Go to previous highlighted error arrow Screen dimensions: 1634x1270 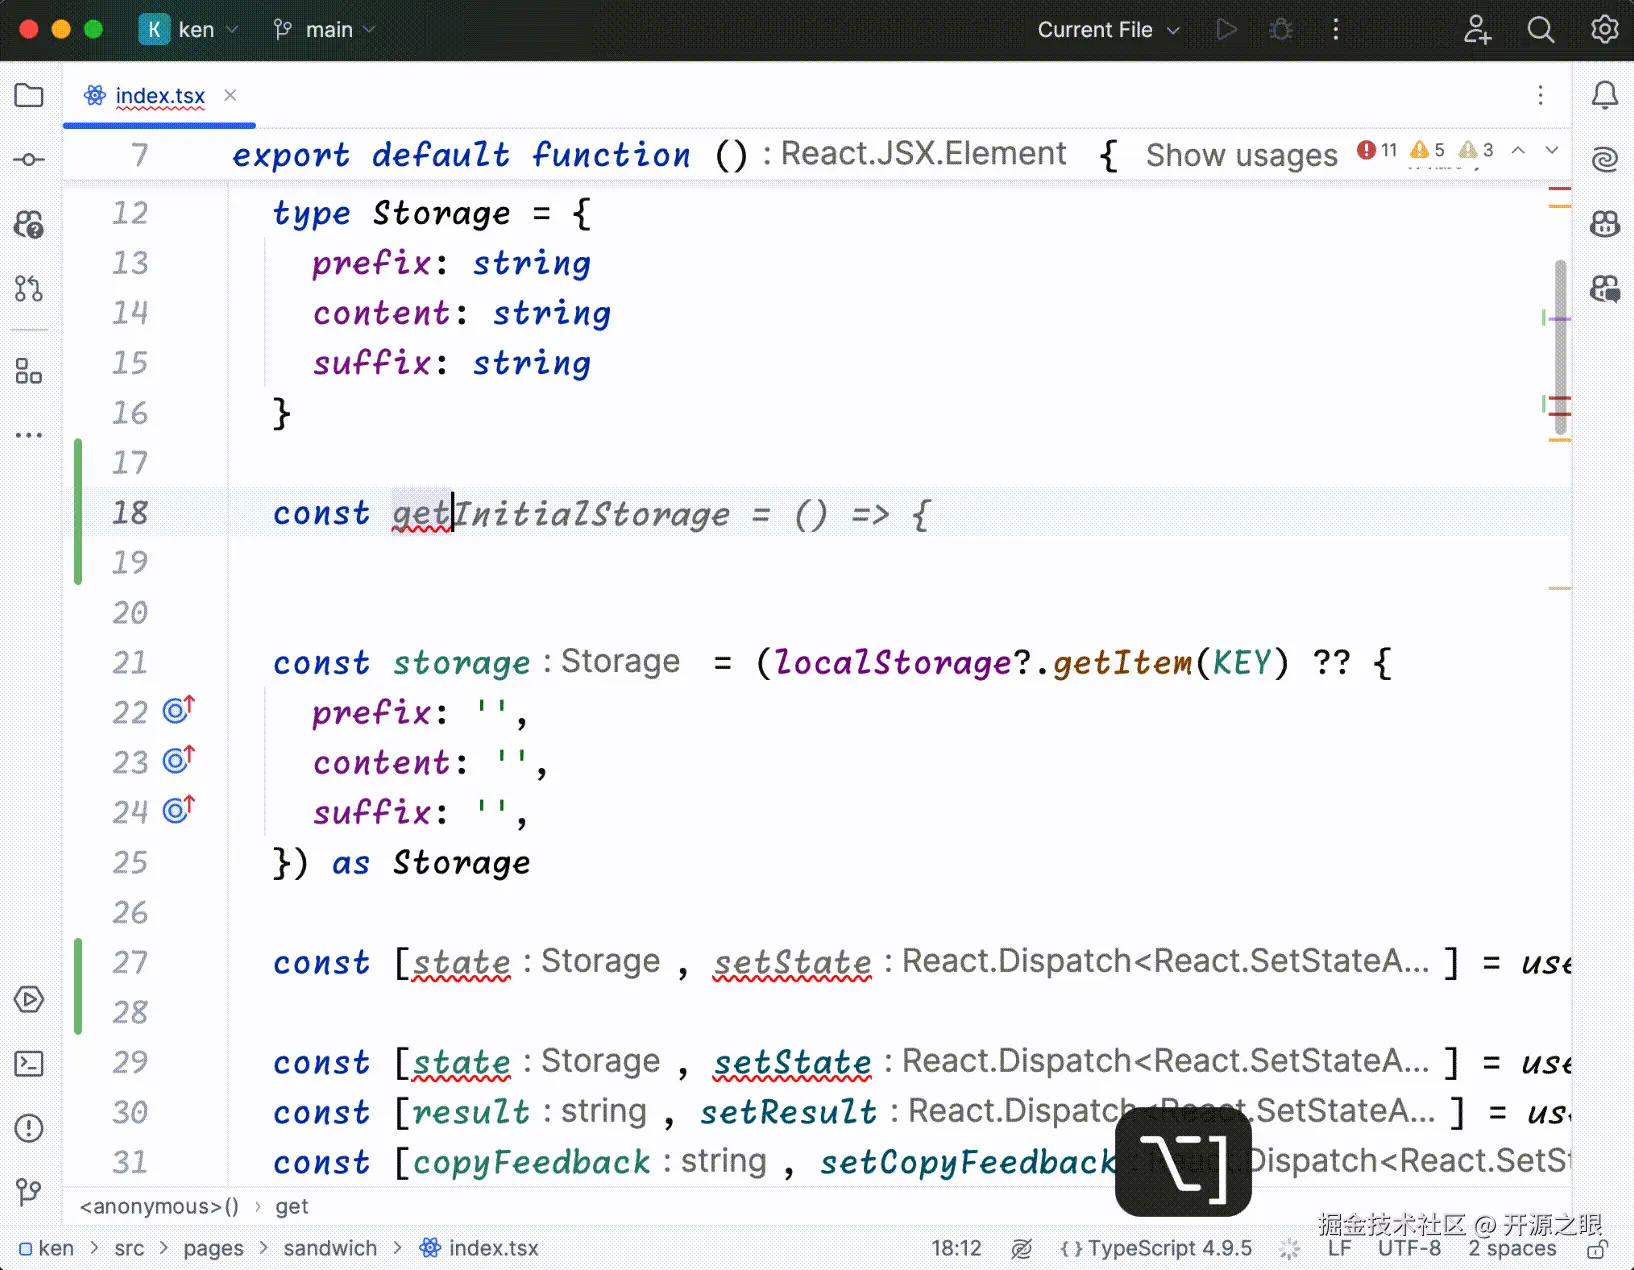(1518, 150)
